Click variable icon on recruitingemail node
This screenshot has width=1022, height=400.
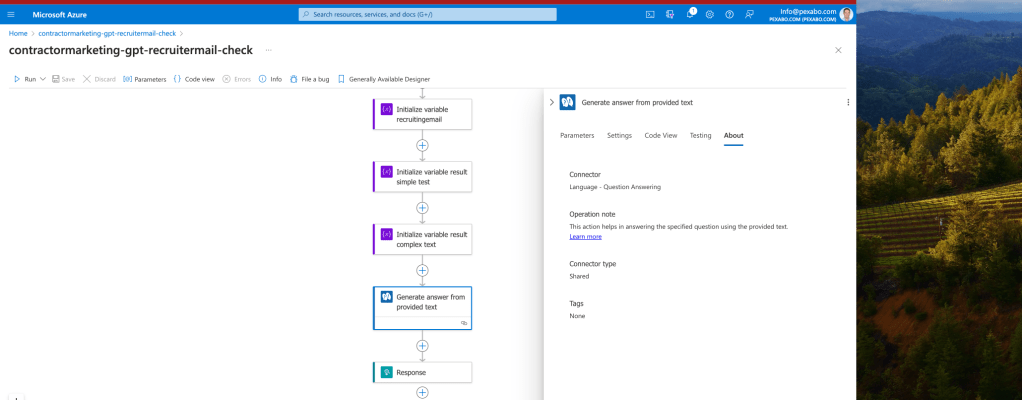pyautogui.click(x=387, y=109)
